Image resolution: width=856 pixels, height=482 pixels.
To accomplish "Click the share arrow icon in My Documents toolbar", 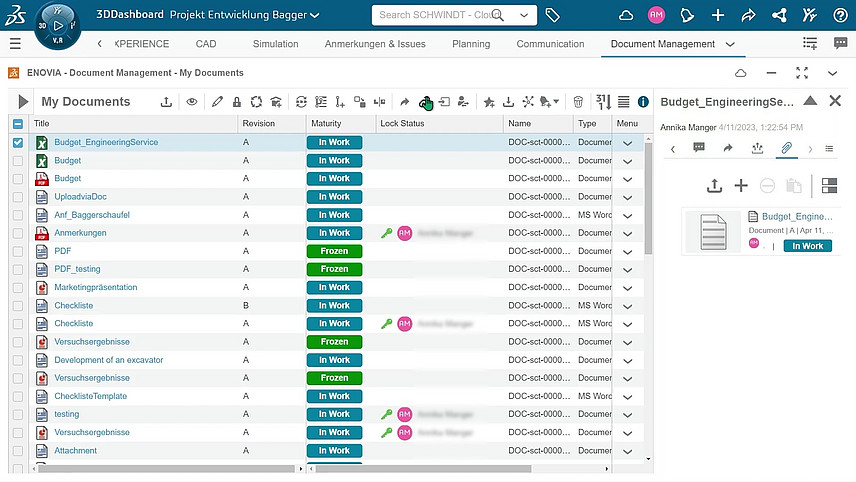I will [405, 102].
